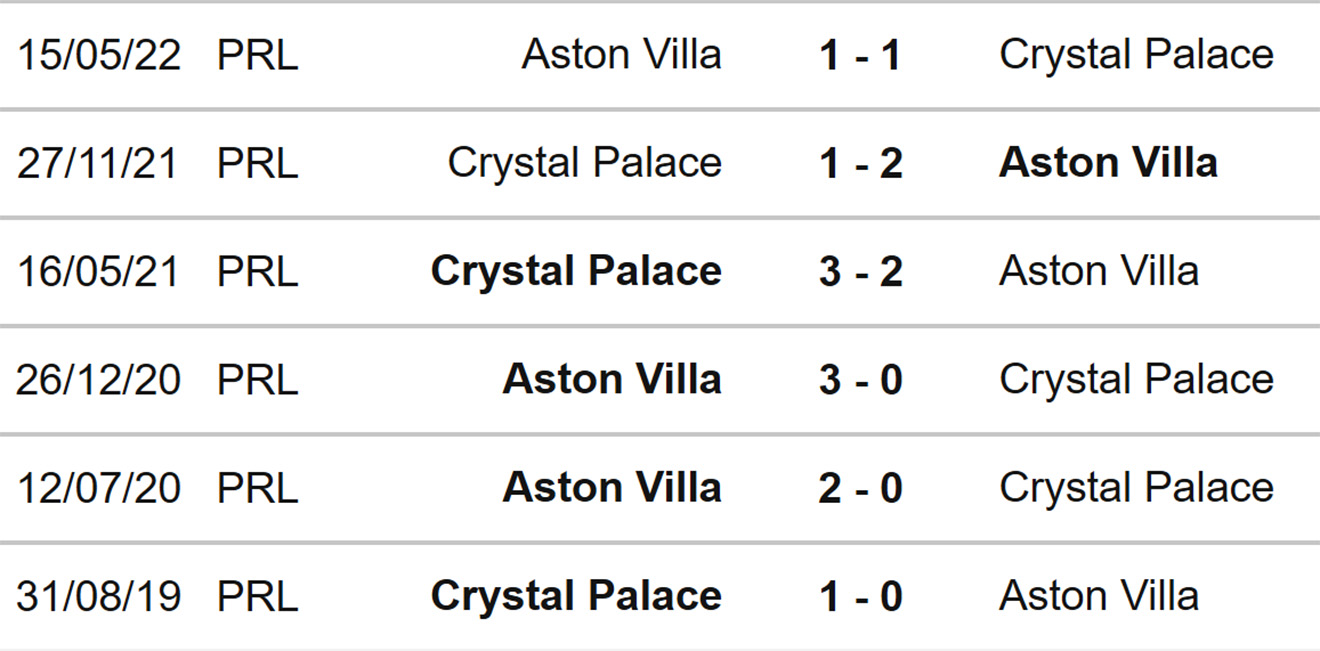1320x651 pixels.
Task: Click away team Aston Villa in 16/05/21 row
Action: pos(1099,271)
